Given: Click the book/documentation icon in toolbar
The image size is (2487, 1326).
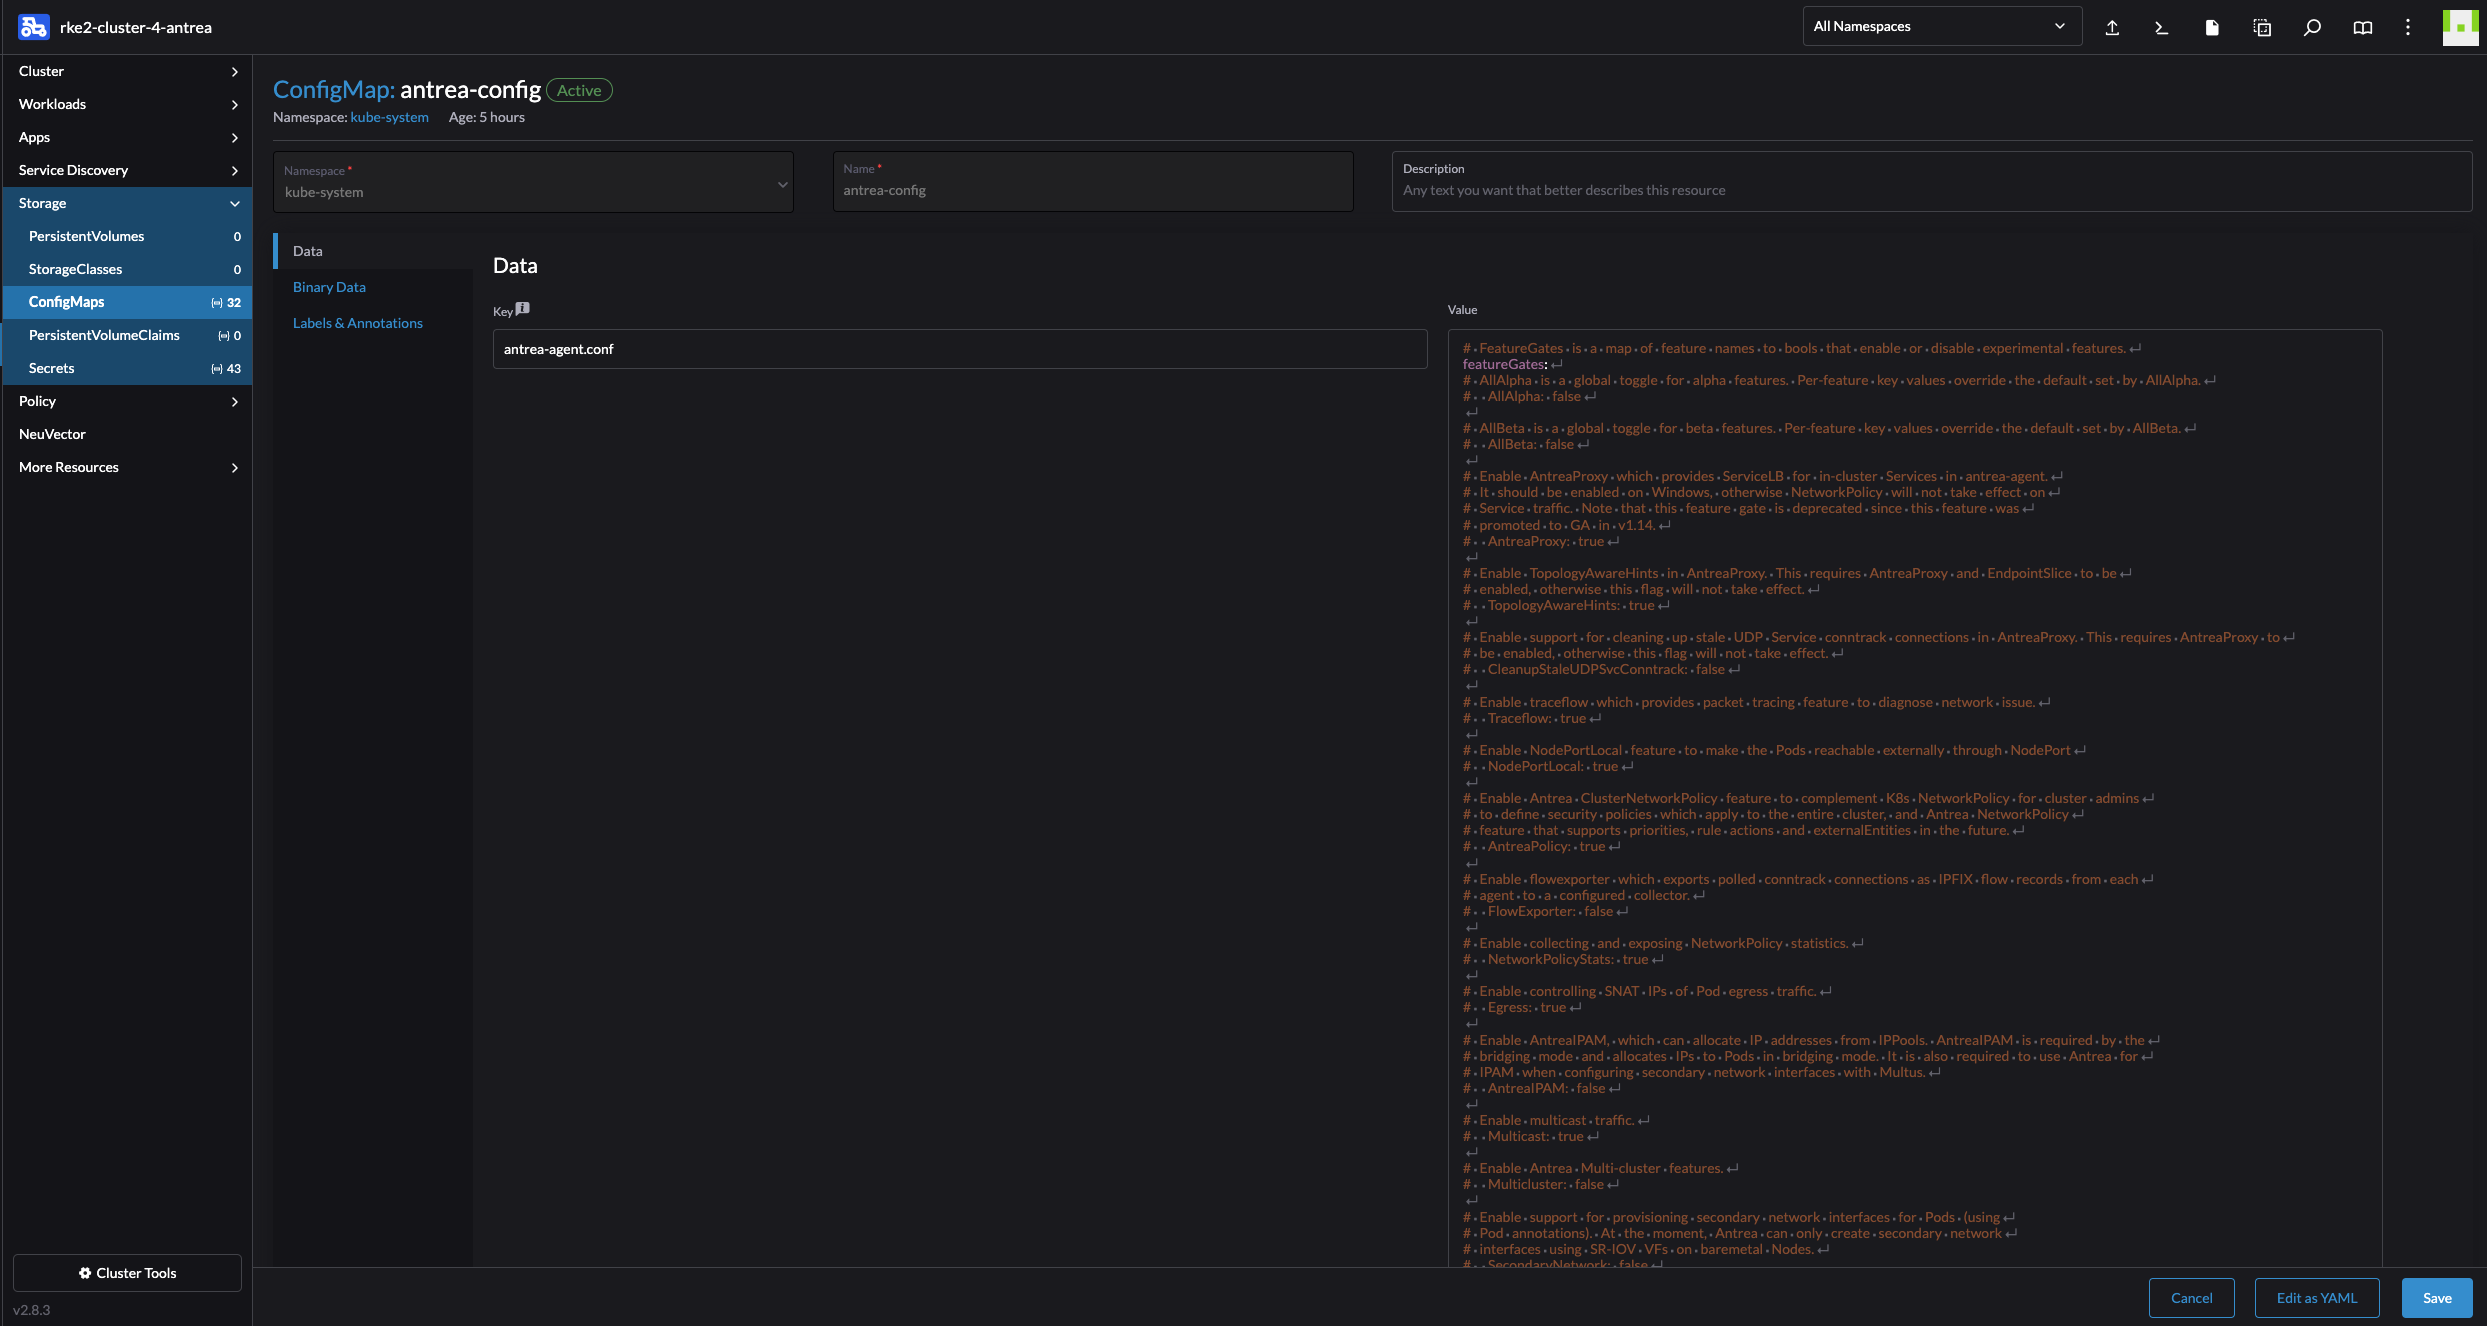Looking at the screenshot, I should (x=2360, y=26).
